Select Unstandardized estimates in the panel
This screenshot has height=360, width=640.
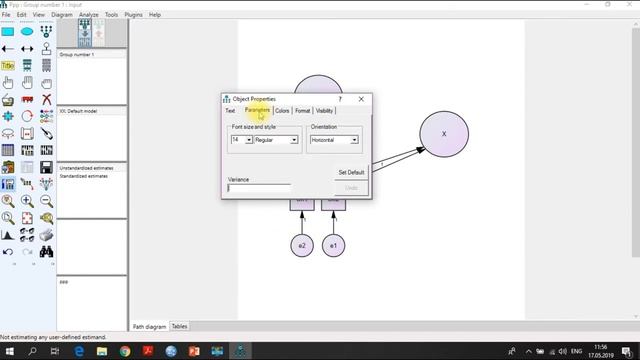click(x=87, y=168)
